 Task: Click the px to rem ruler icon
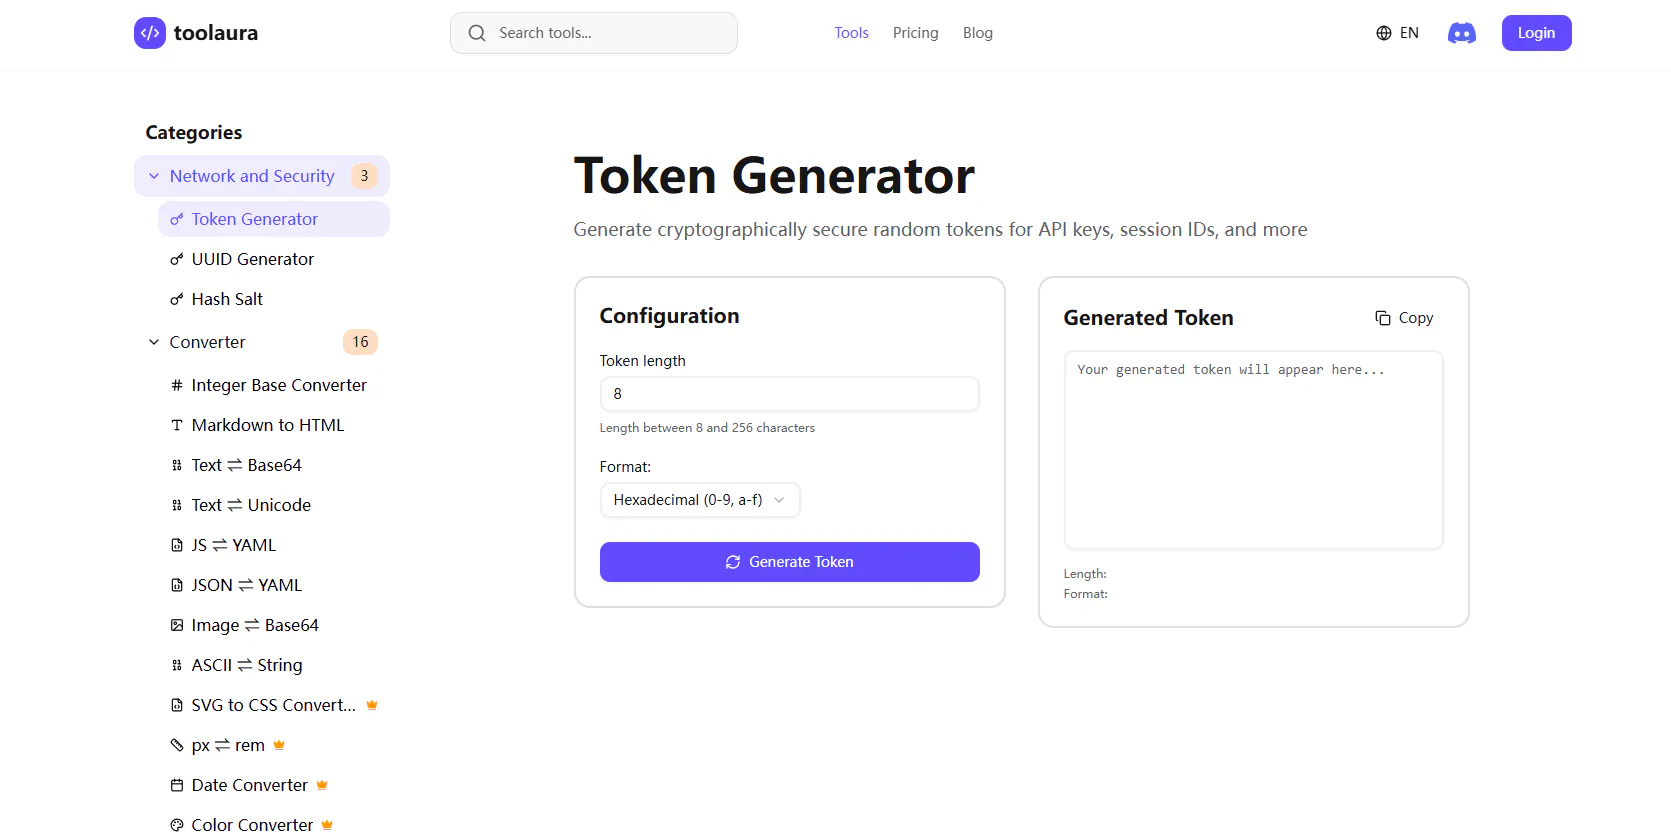coord(177,745)
